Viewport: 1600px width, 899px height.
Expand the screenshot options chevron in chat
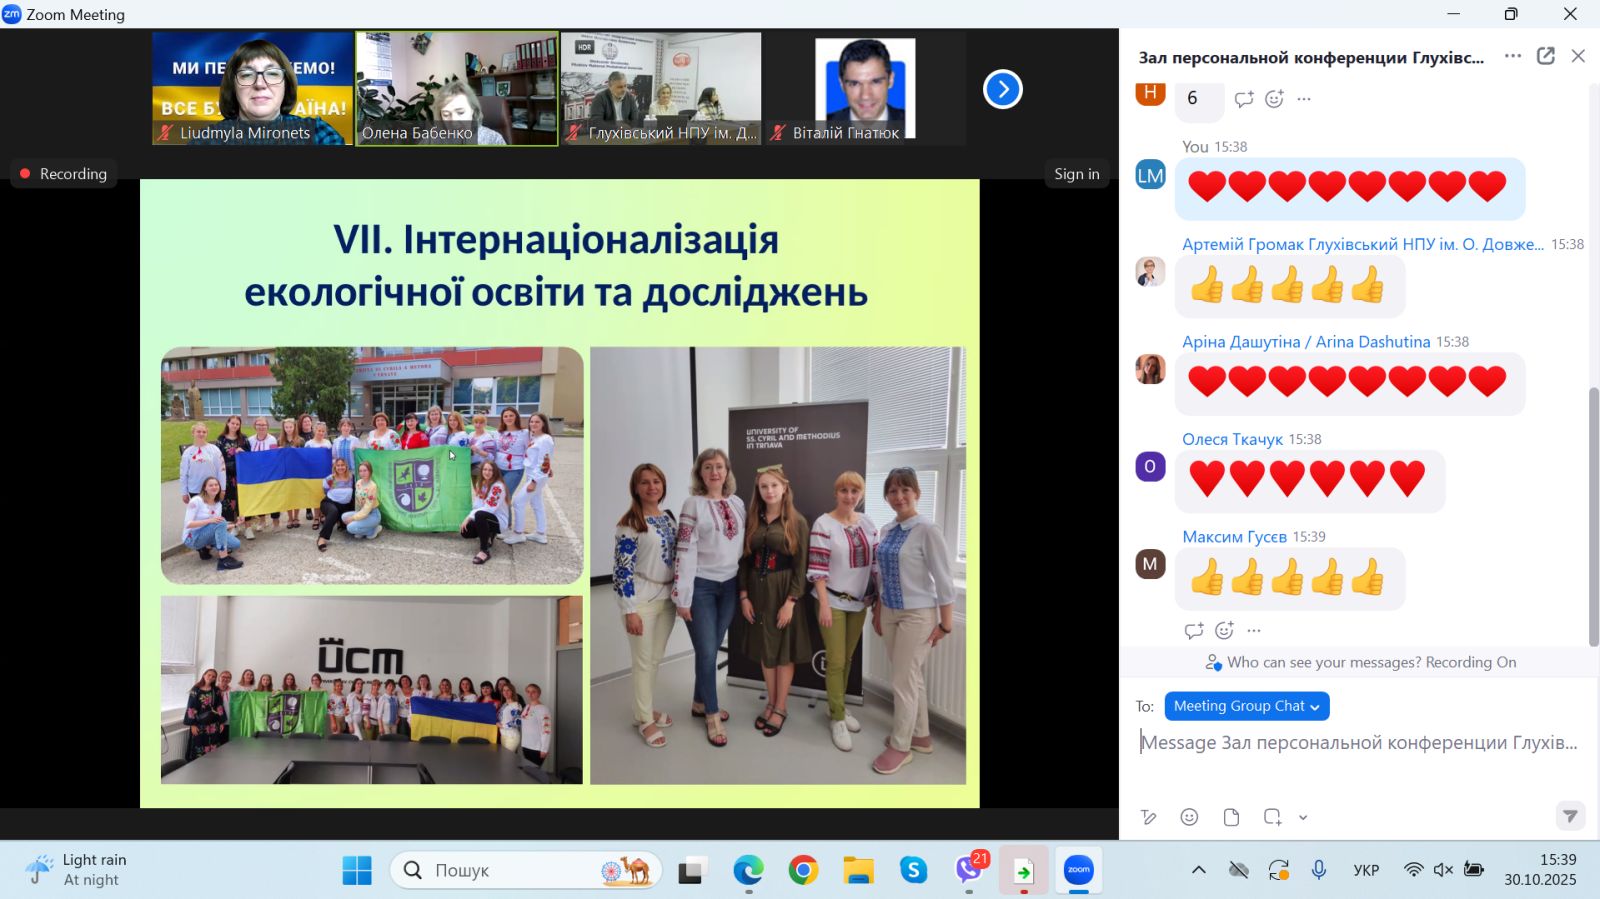[x=1303, y=817]
